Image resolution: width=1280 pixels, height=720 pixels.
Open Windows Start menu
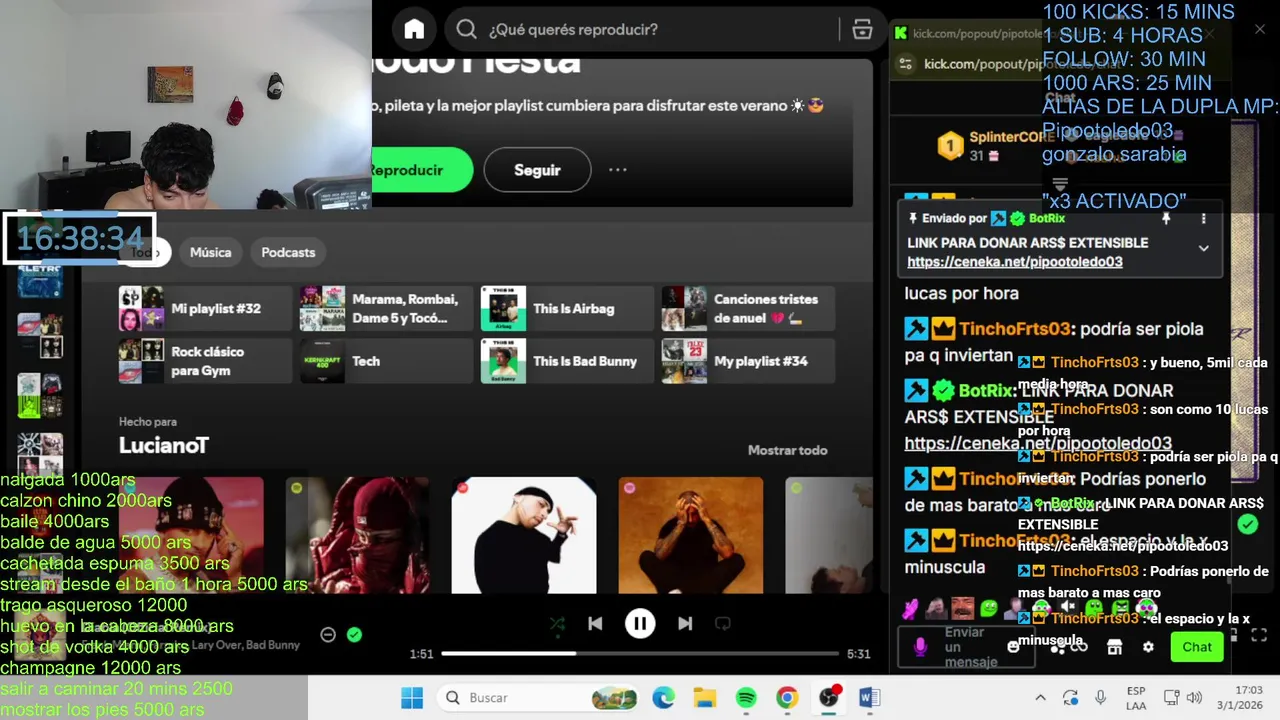click(412, 698)
